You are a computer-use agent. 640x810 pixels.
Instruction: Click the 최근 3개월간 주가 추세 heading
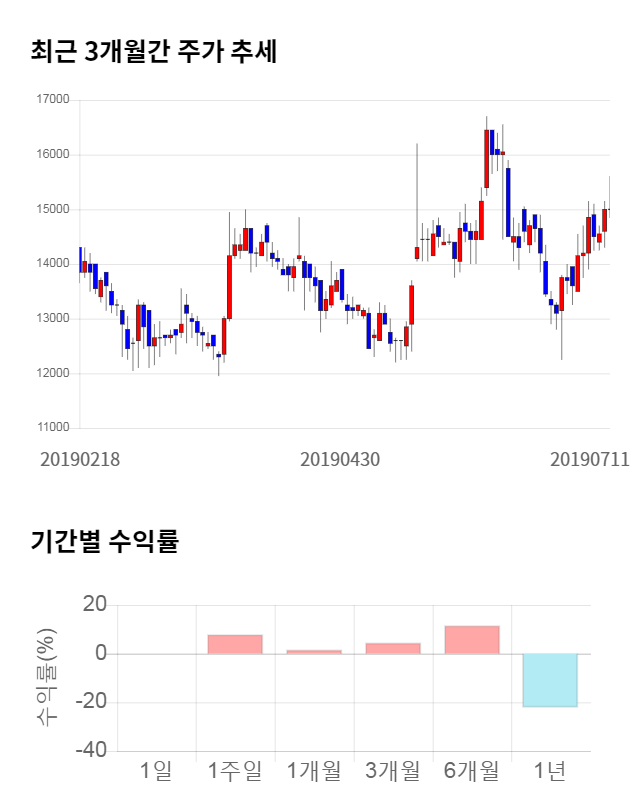point(153,51)
